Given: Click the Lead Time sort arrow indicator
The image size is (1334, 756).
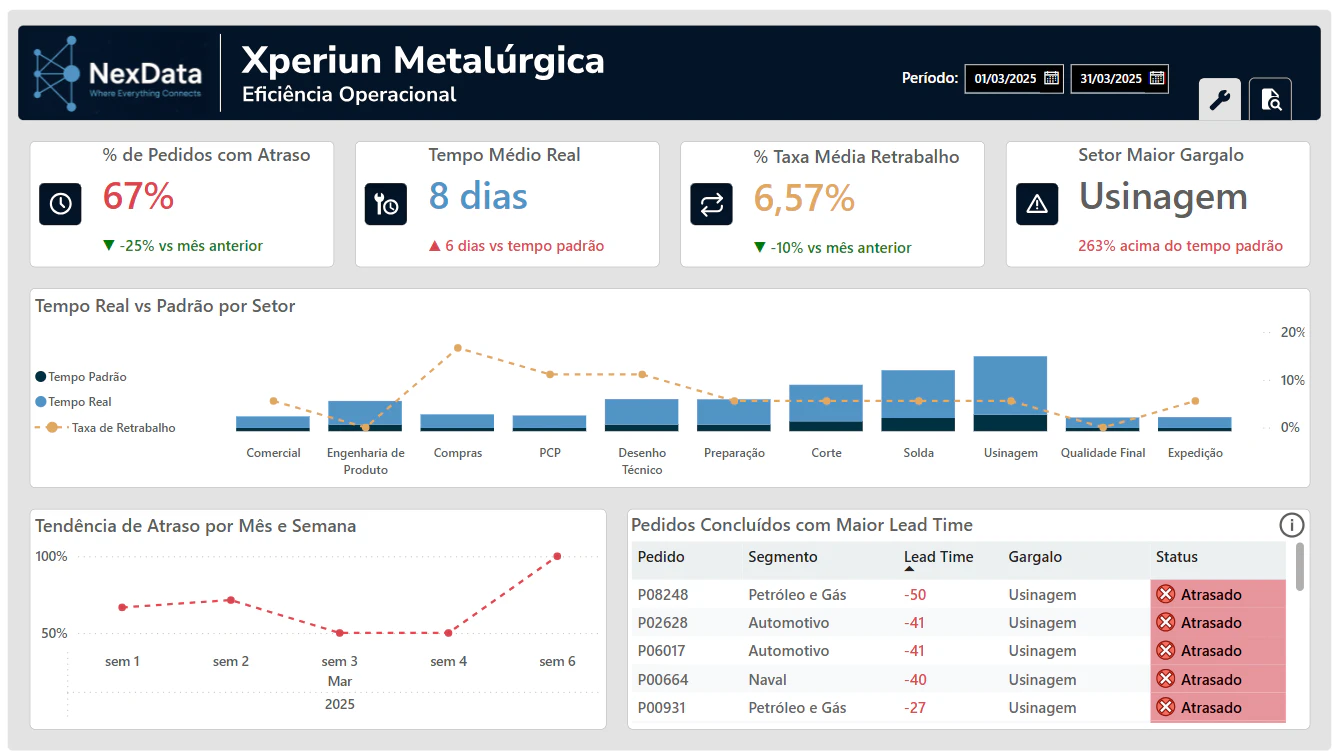Looking at the screenshot, I should (x=909, y=569).
